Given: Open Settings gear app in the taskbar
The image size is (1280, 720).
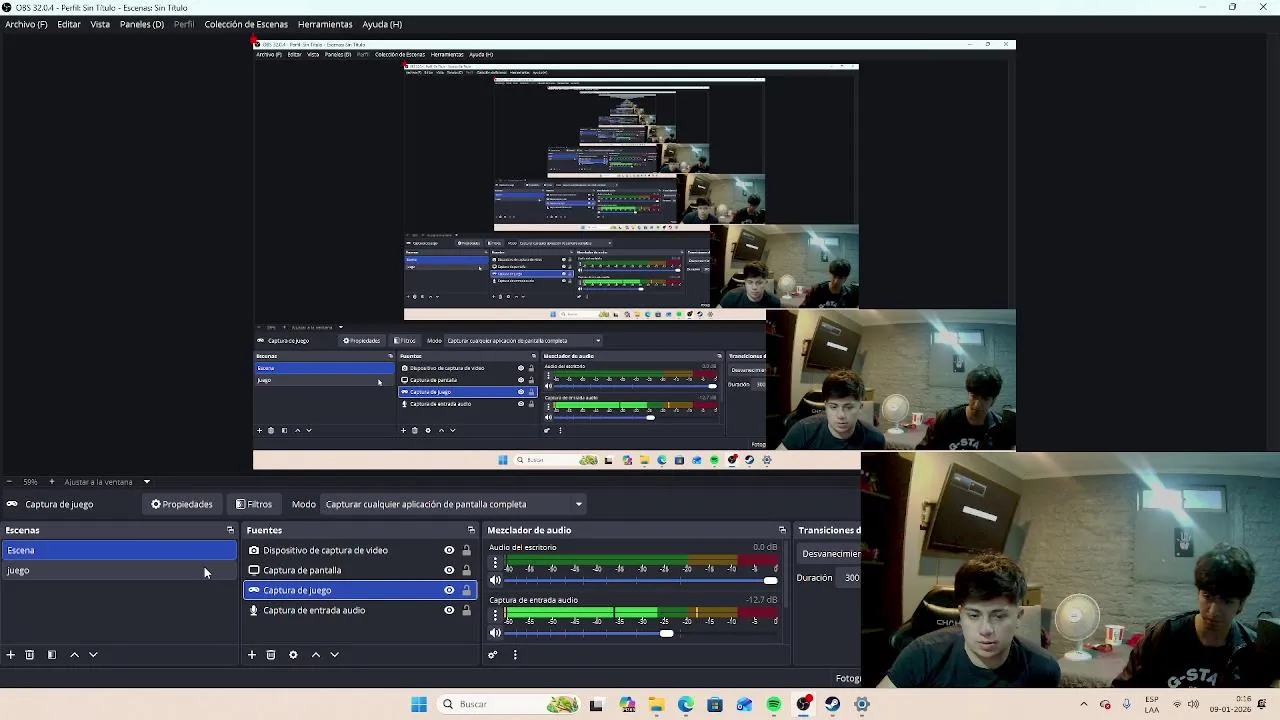Looking at the screenshot, I should coord(862,705).
